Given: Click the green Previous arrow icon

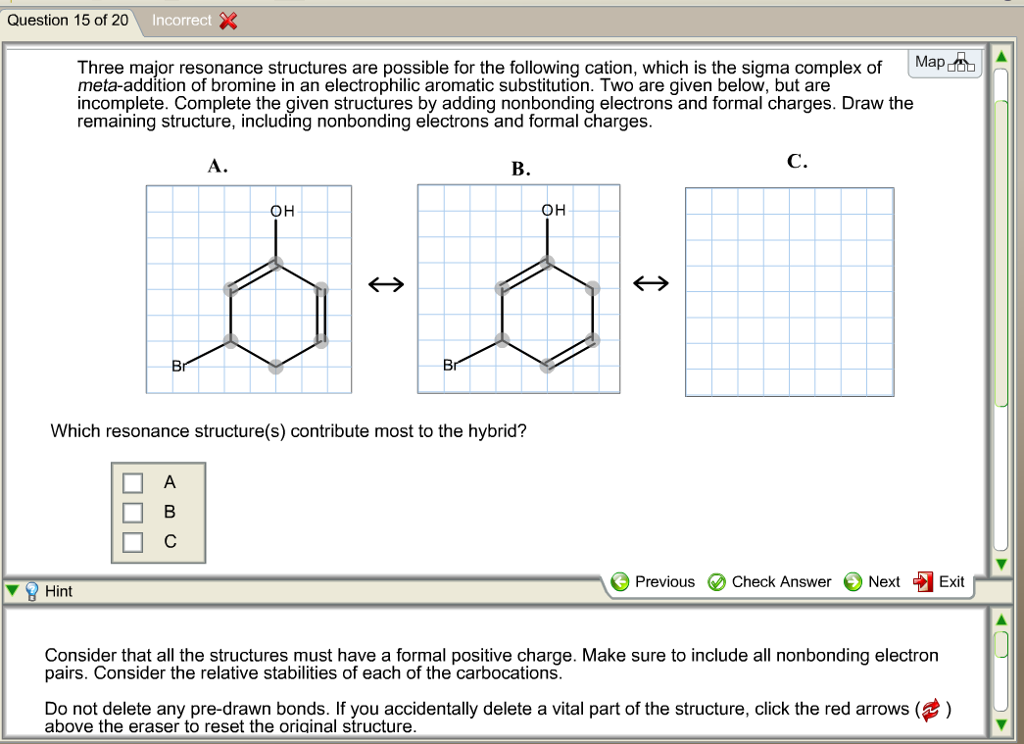Looking at the screenshot, I should [x=620, y=581].
